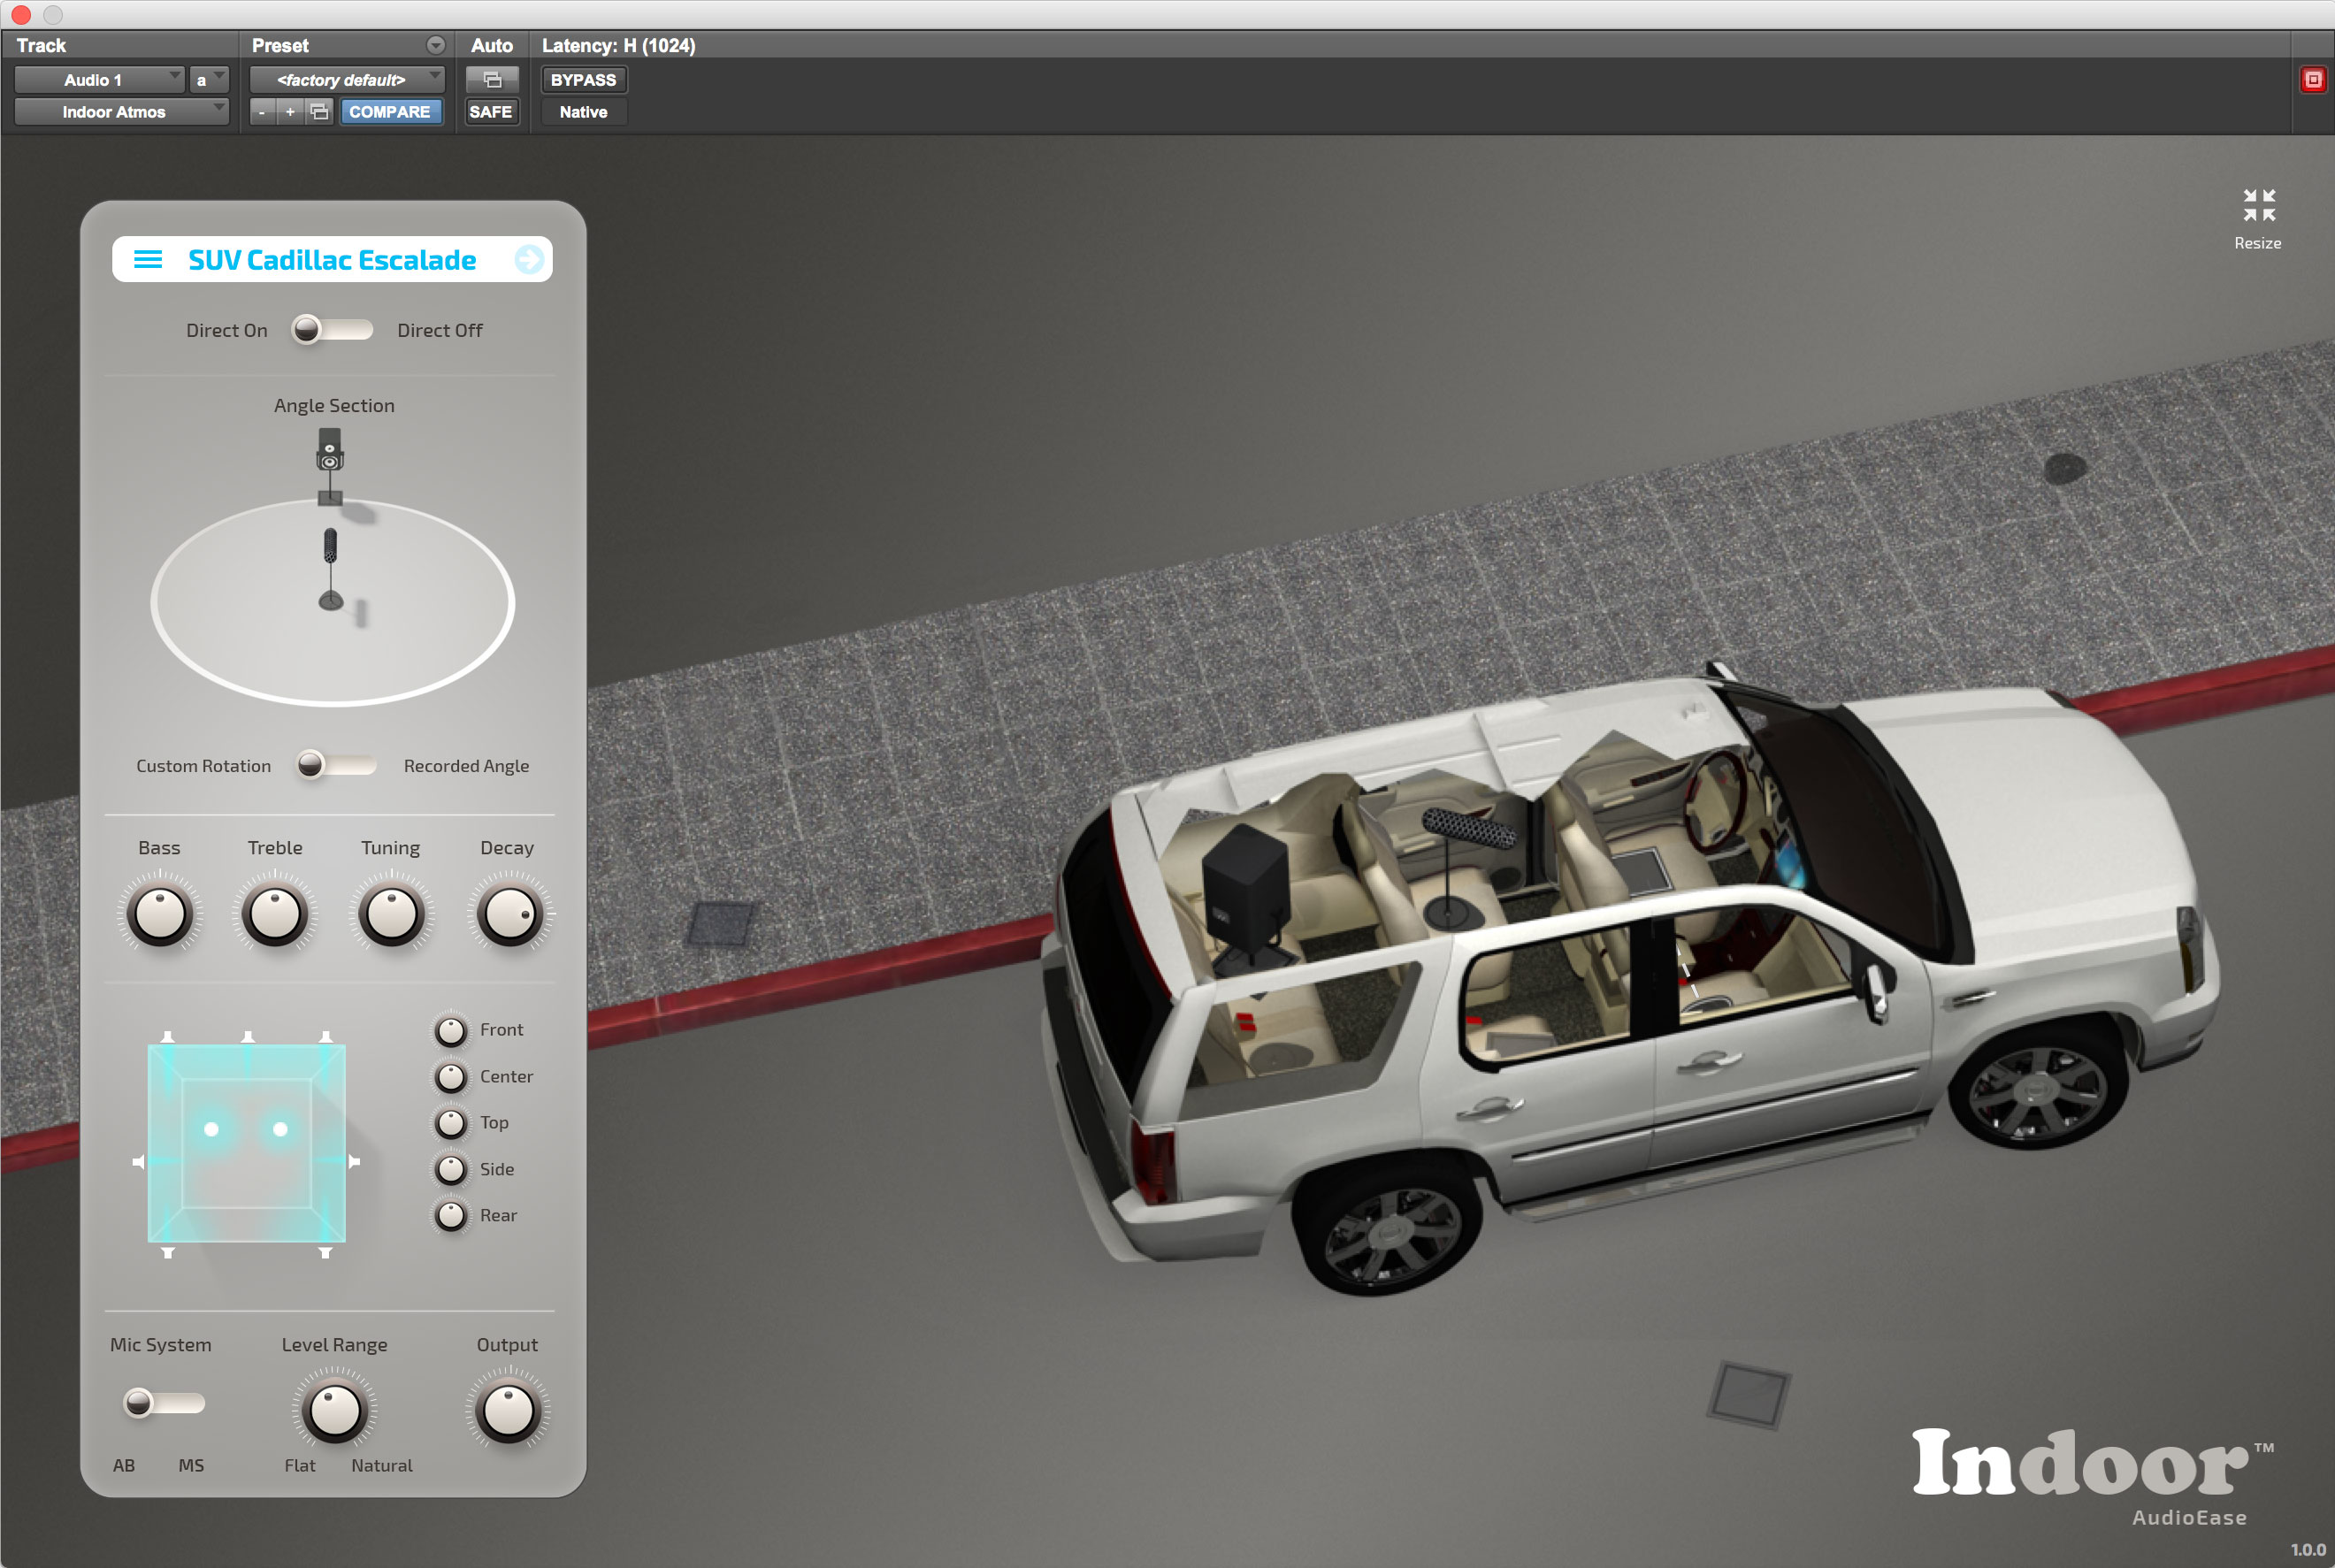
Task: Open the factory default preset dropdown
Action: click(x=347, y=80)
